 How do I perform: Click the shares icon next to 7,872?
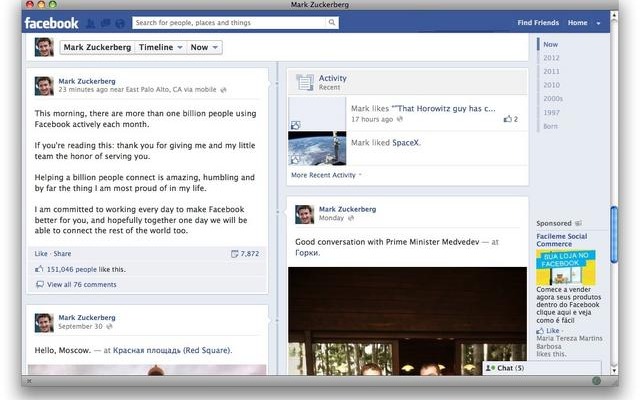click(234, 254)
